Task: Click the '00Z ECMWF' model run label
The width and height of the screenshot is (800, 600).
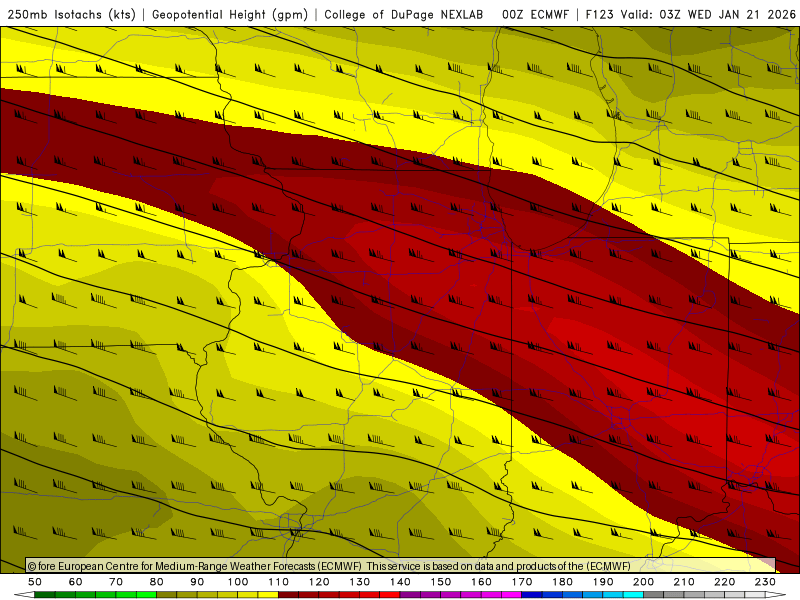Action: coord(535,15)
